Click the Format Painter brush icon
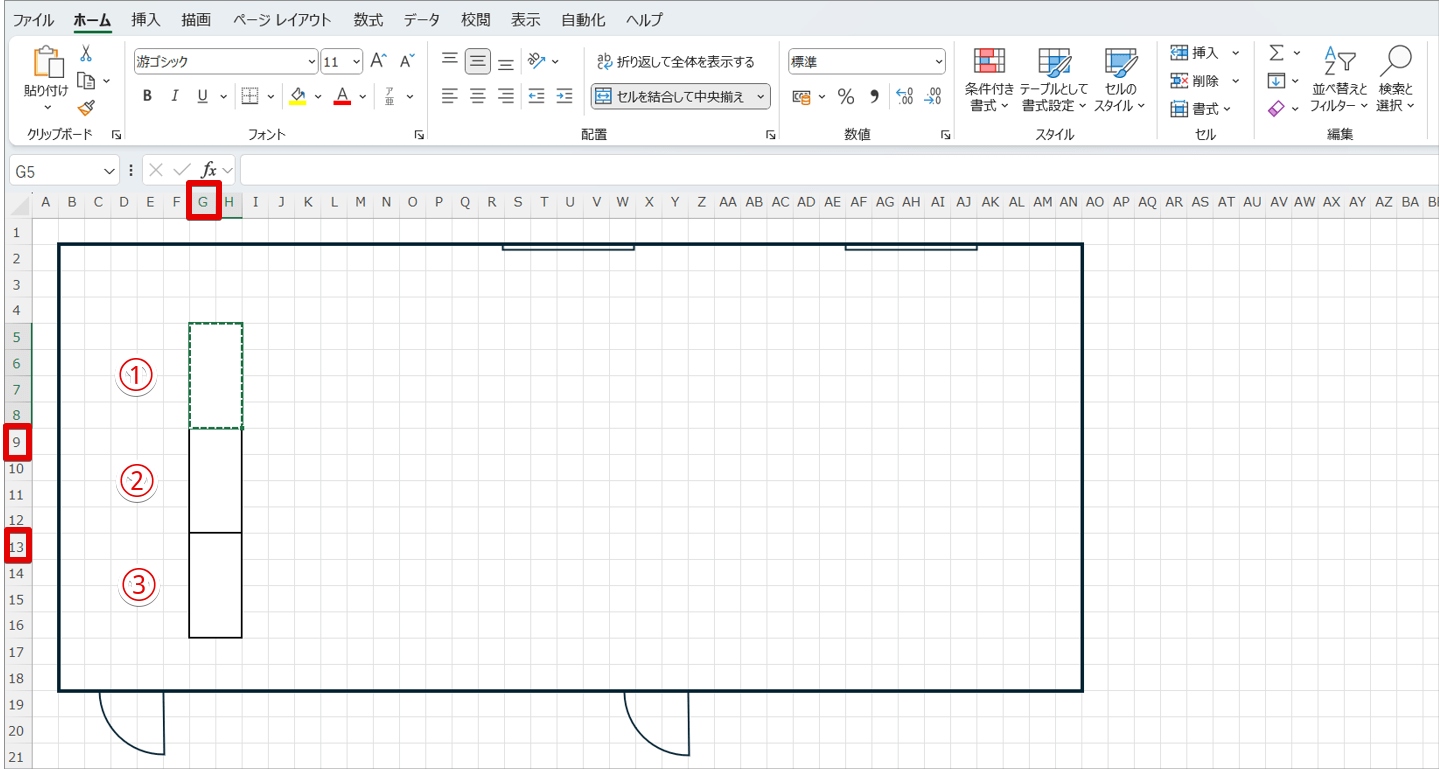1439x769 pixels. coord(86,106)
